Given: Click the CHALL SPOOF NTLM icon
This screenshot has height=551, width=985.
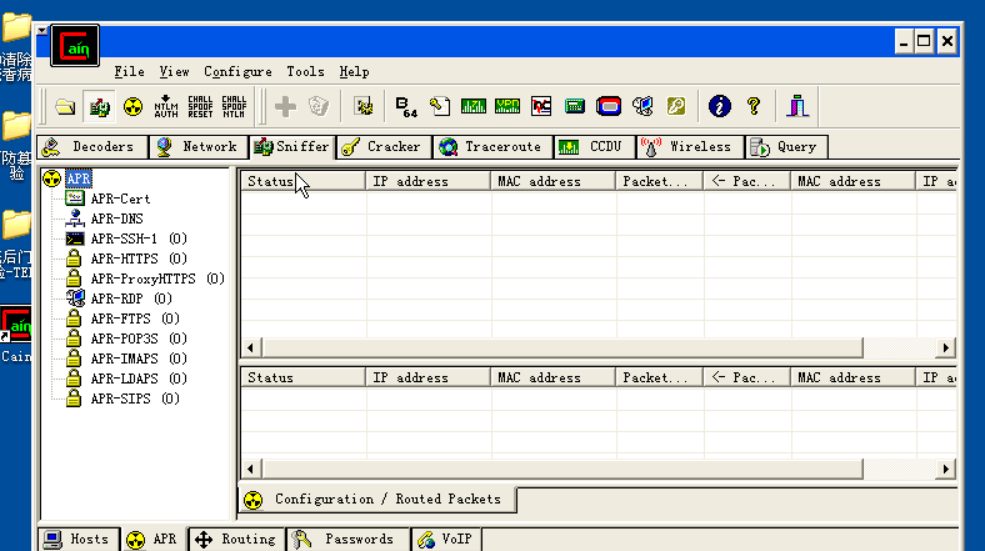Looking at the screenshot, I should pyautogui.click(x=234, y=107).
